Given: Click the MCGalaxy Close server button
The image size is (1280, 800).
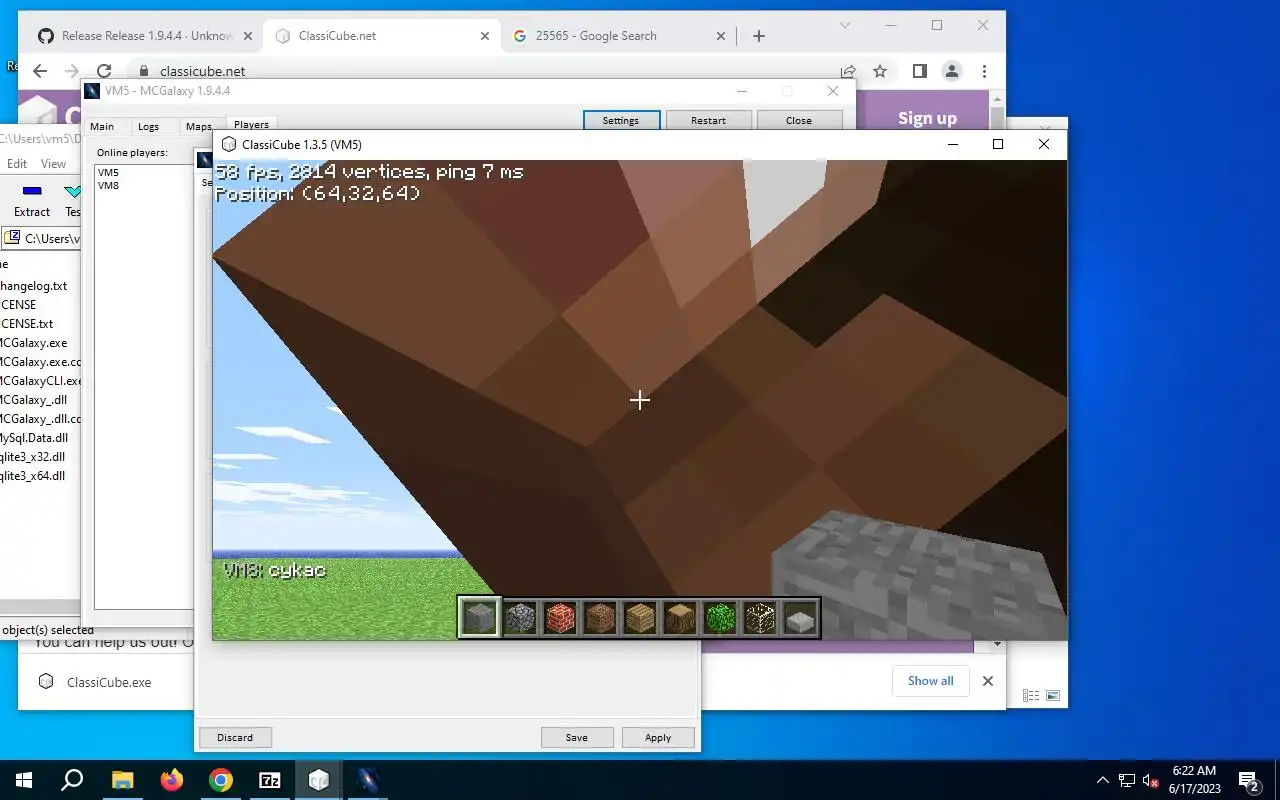Looking at the screenshot, I should coord(799,120).
